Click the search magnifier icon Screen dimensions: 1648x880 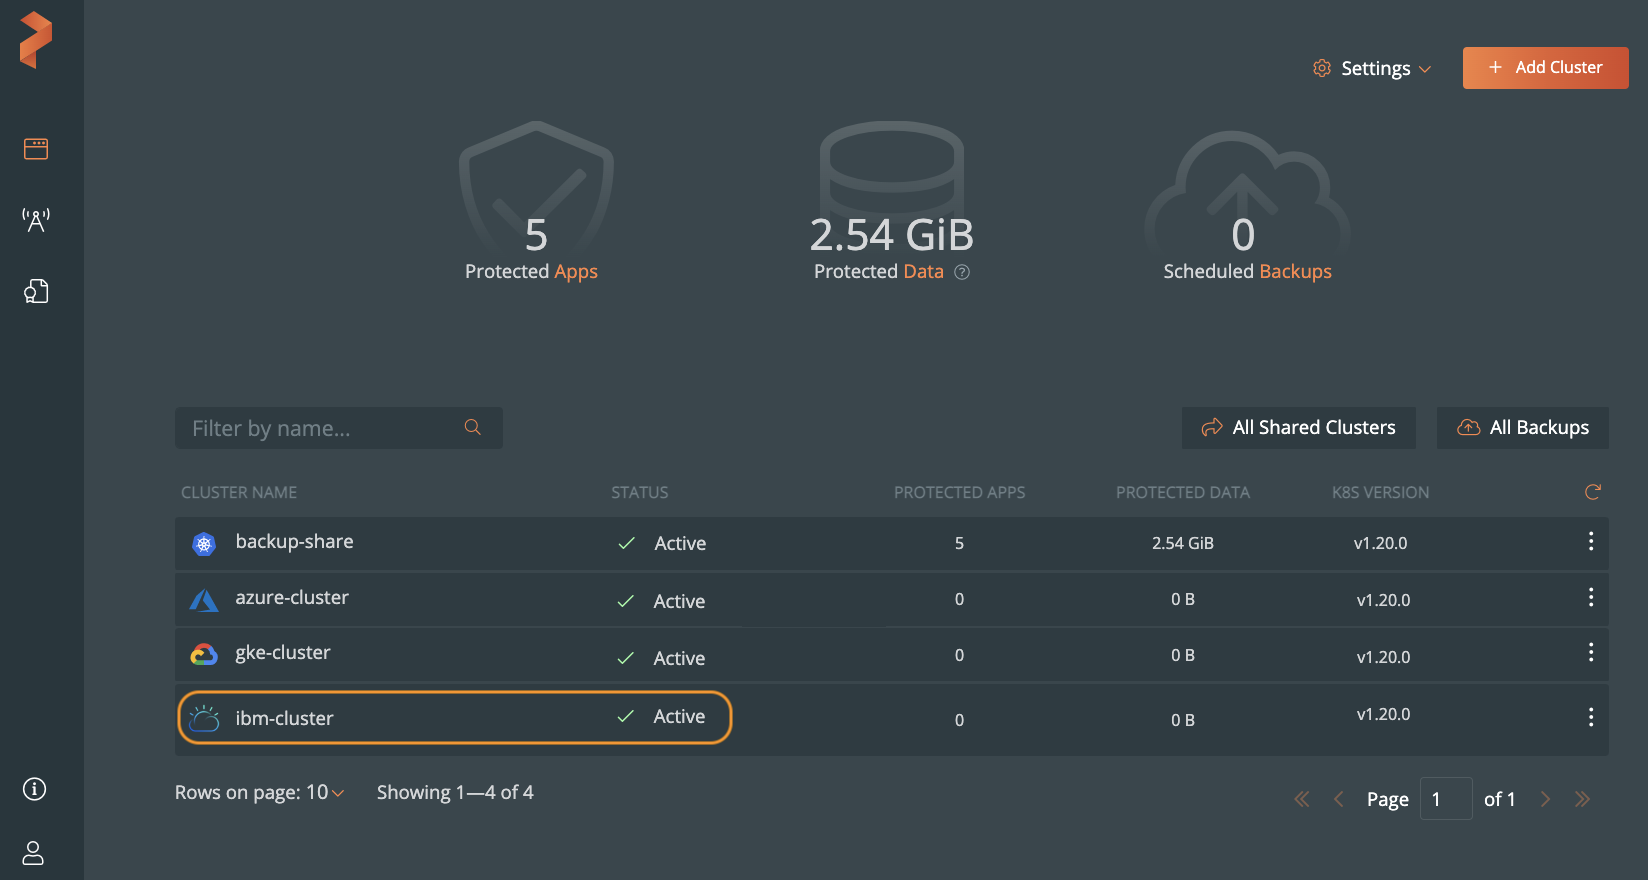click(473, 428)
